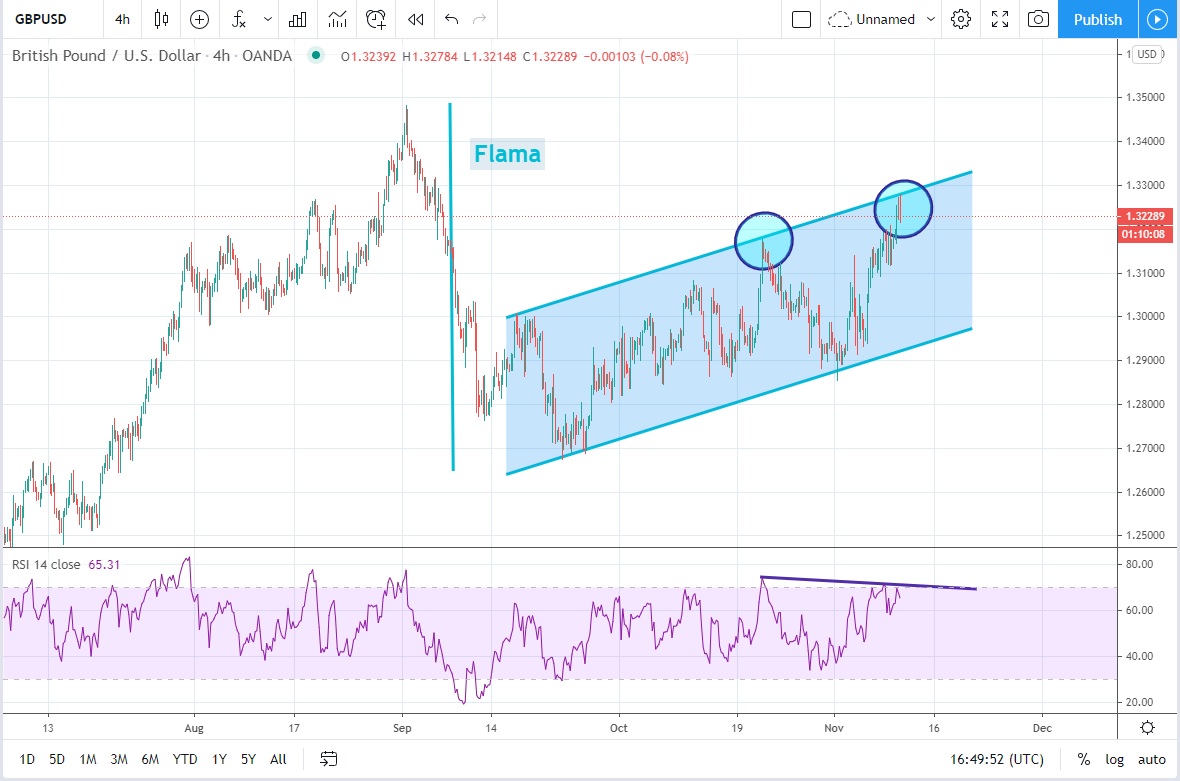The width and height of the screenshot is (1180, 781).
Task: Click the 16:49:52 (UTC) timezone clock
Action: coord(996,759)
